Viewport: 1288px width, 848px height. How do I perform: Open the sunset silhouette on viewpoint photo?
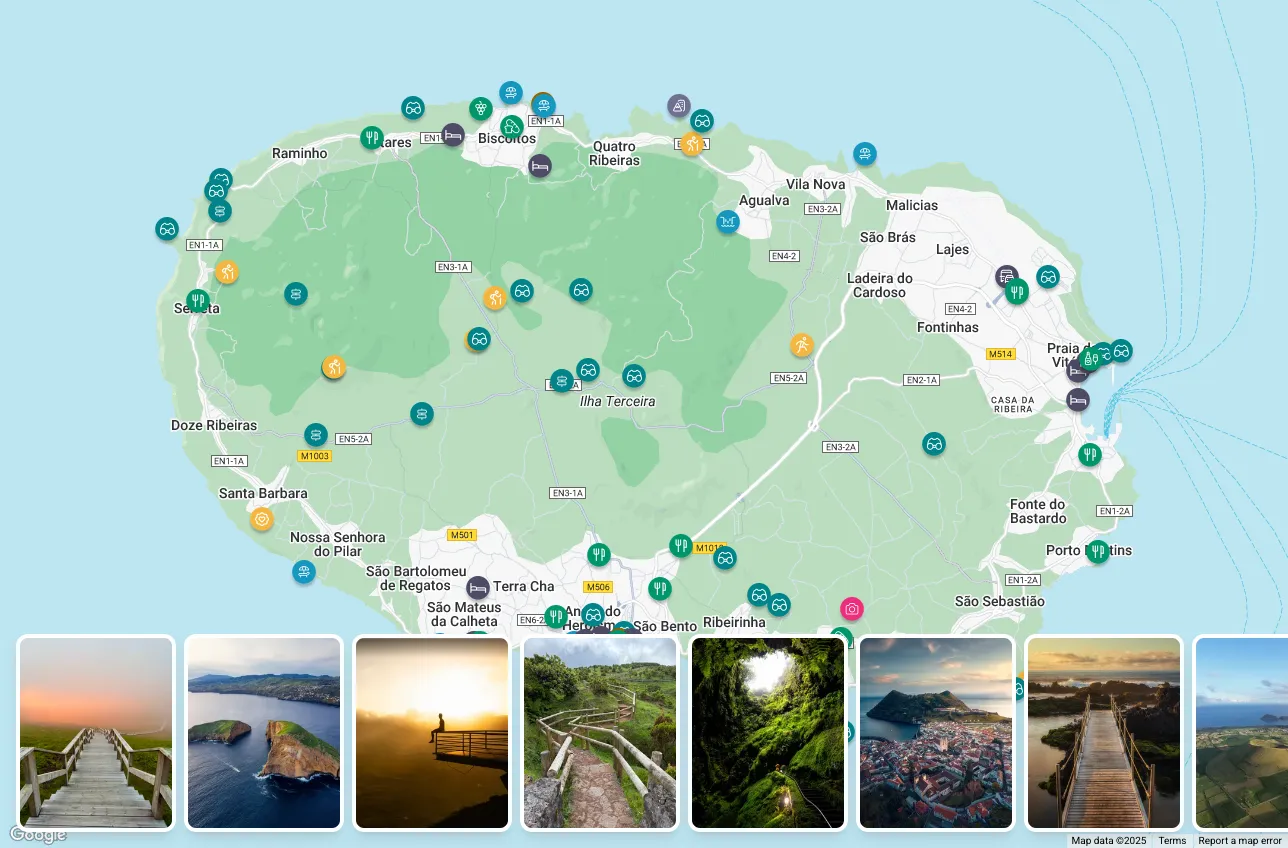click(432, 733)
